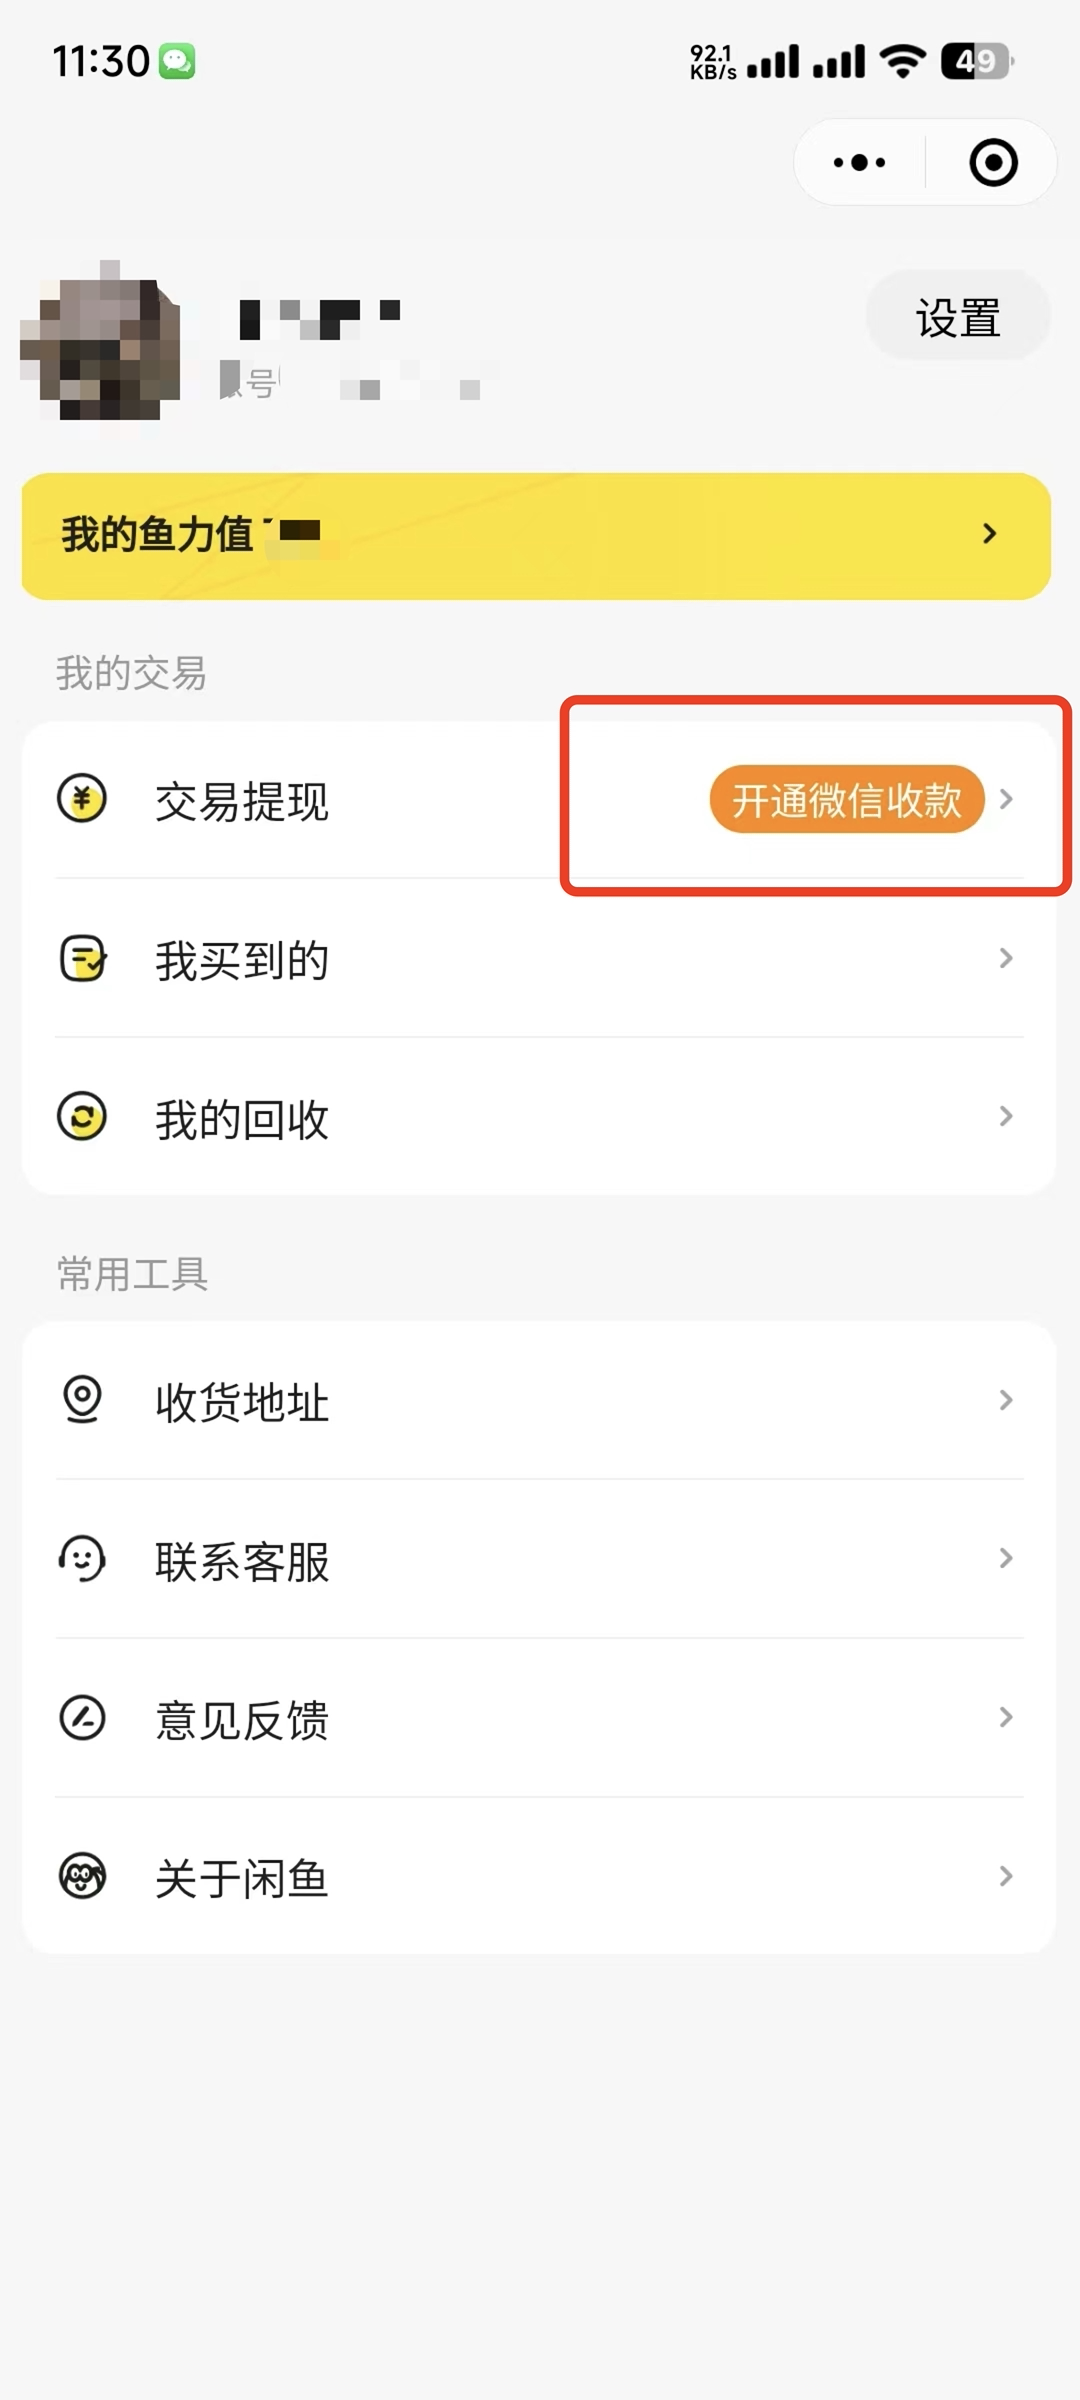This screenshot has height=2400, width=1080.
Task: Open the 我的回收 menu entry
Action: click(x=242, y=1119)
